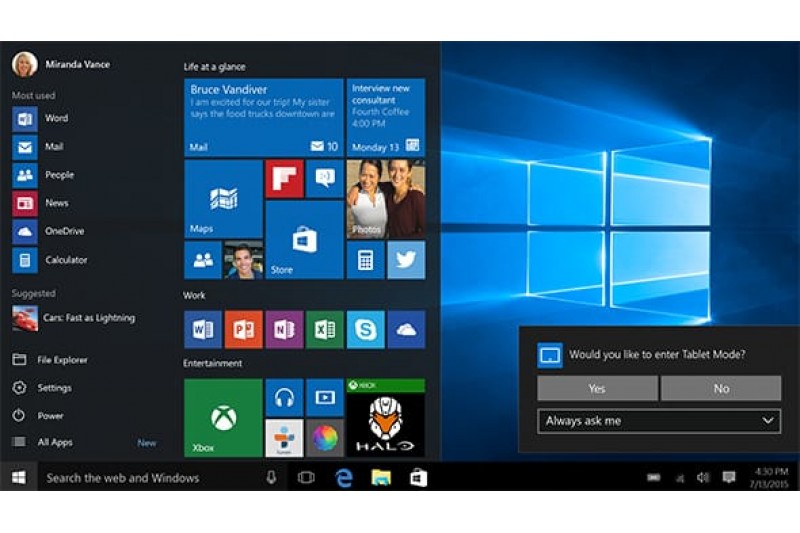The width and height of the screenshot is (800, 533).
Task: Open the OneDrive cloud tile under Work
Action: (x=406, y=329)
